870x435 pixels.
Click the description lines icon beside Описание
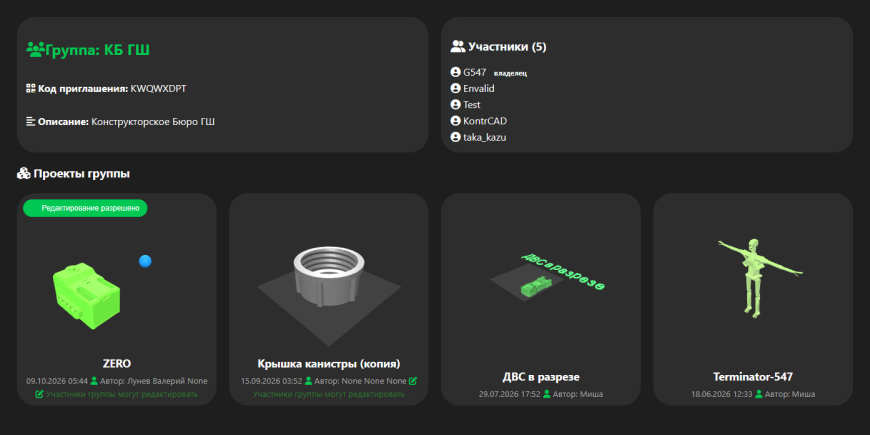click(31, 121)
